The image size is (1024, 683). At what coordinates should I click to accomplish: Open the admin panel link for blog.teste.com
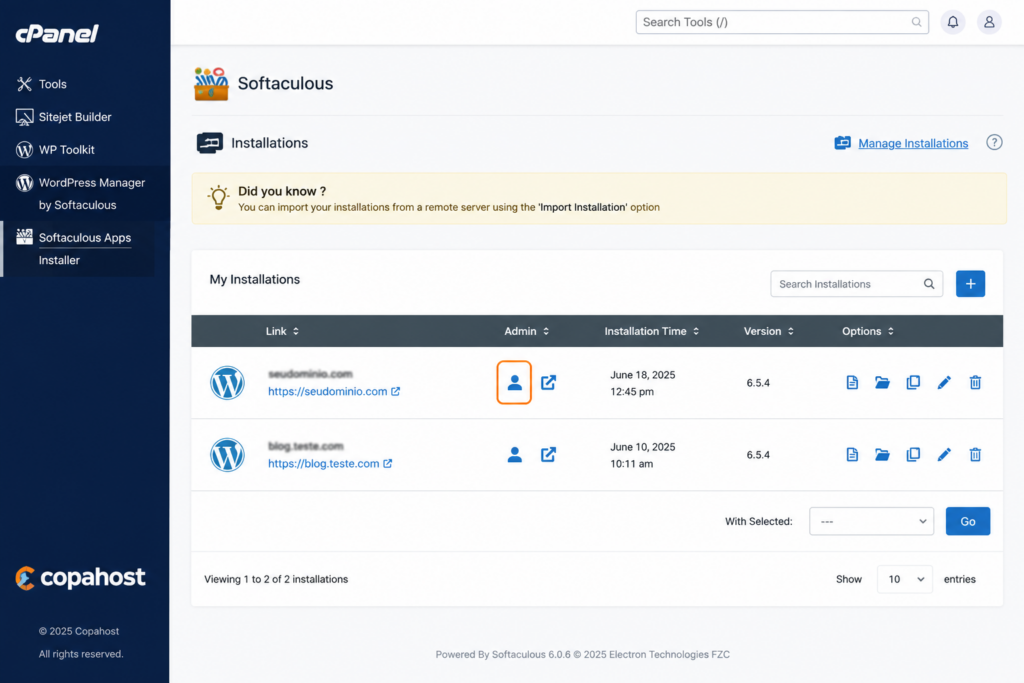[x=549, y=454]
